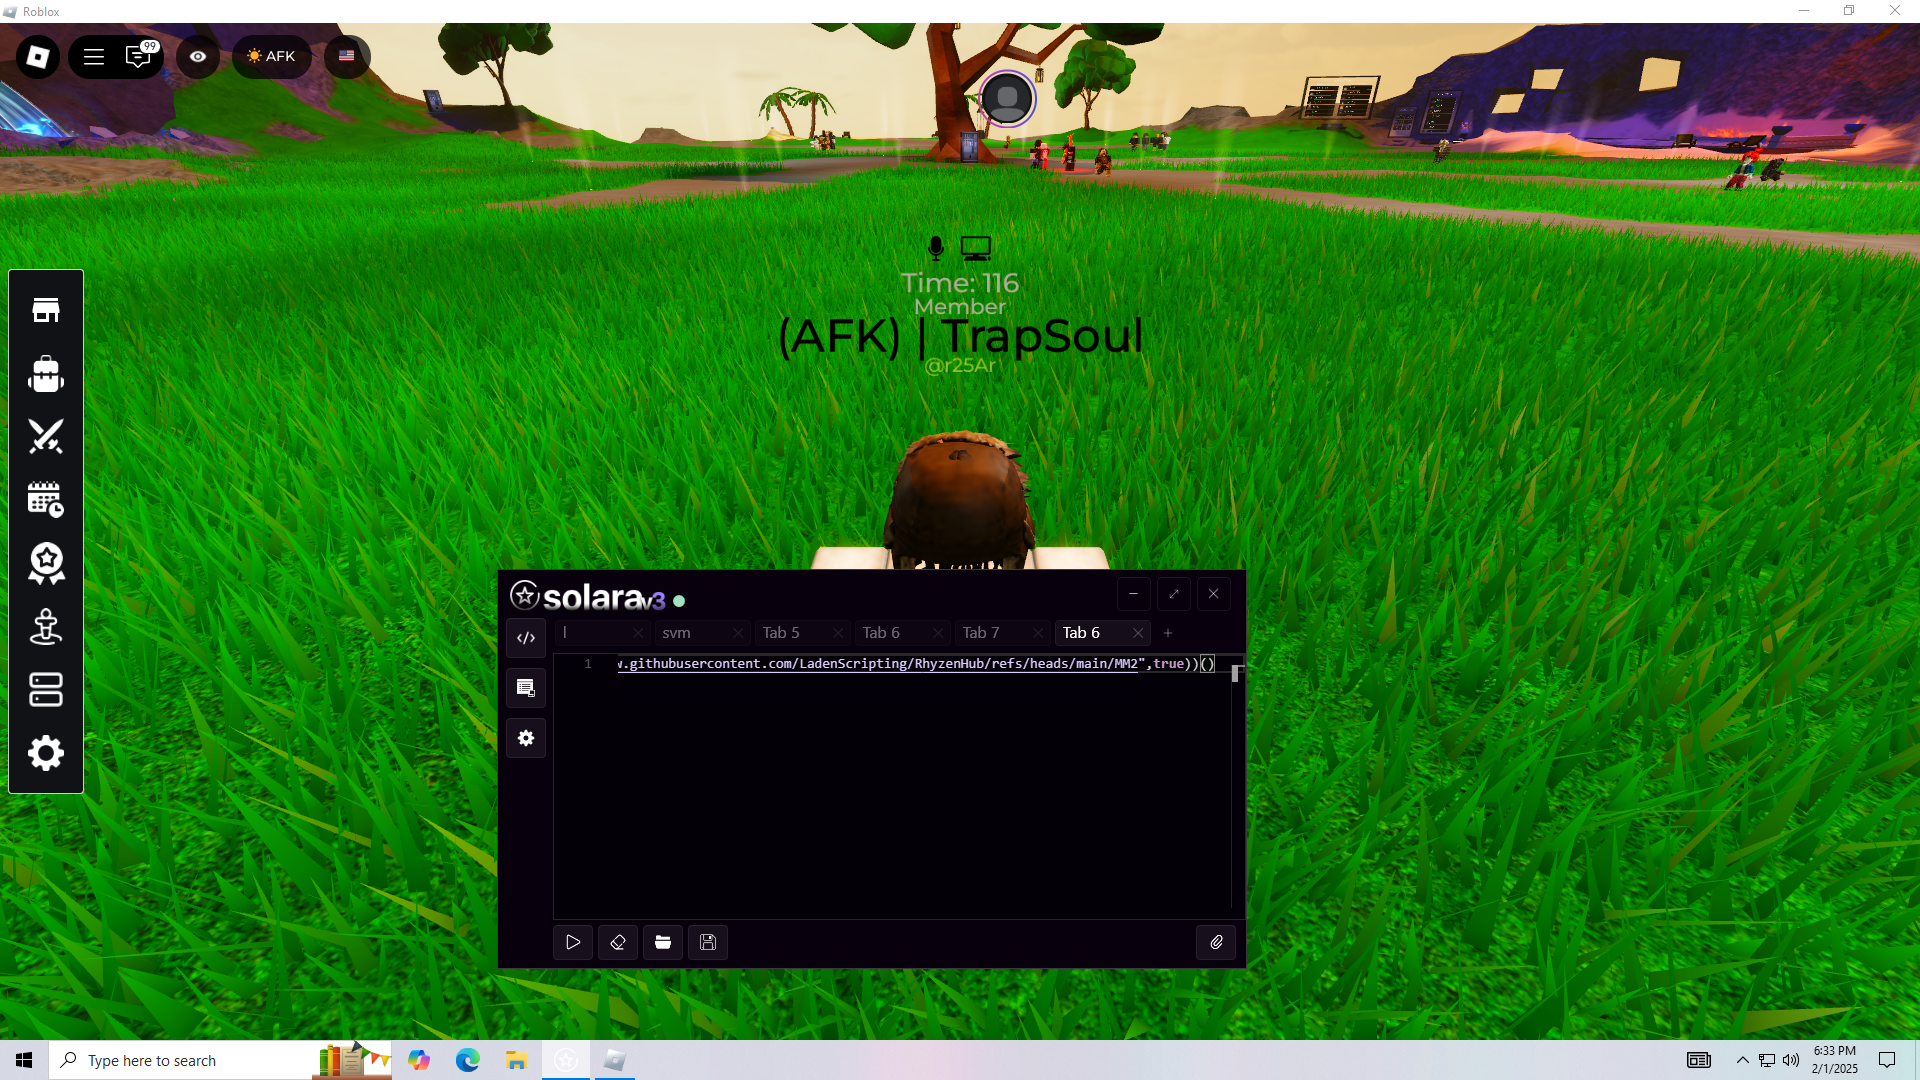The height and width of the screenshot is (1080, 1920).
Task: Add a new tab with plus button
Action: point(1168,633)
